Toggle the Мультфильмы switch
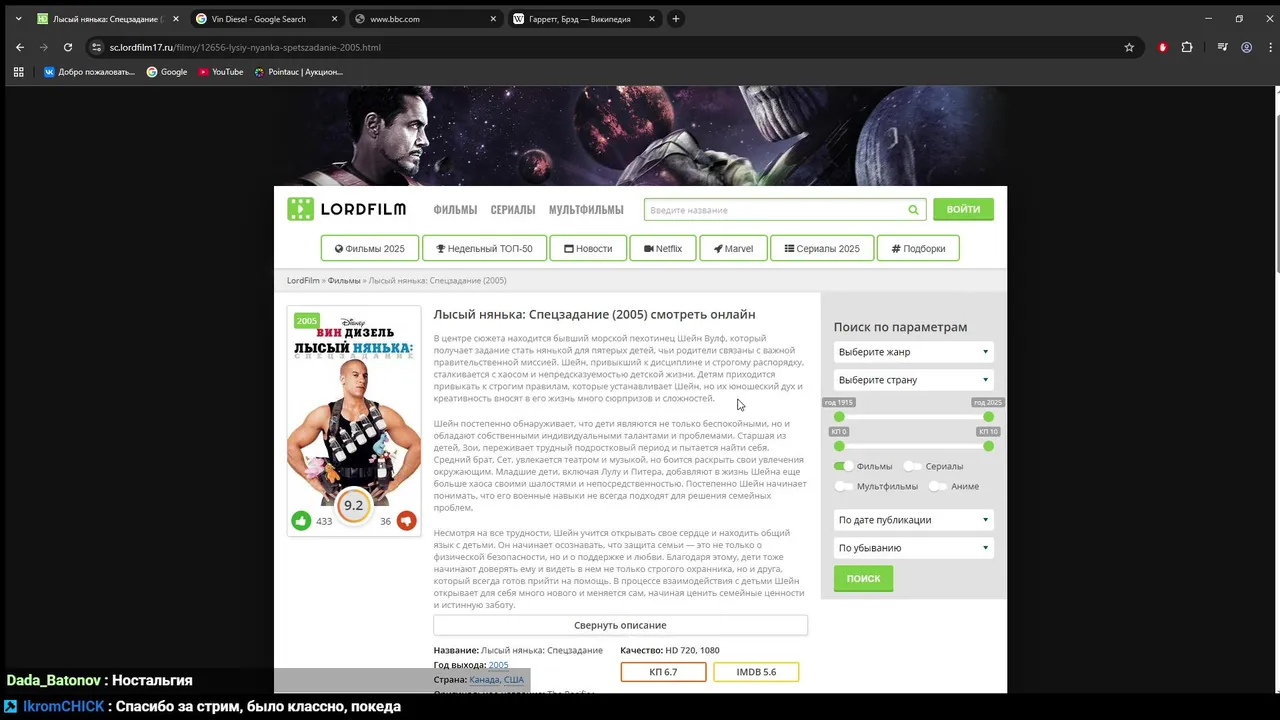 844,486
